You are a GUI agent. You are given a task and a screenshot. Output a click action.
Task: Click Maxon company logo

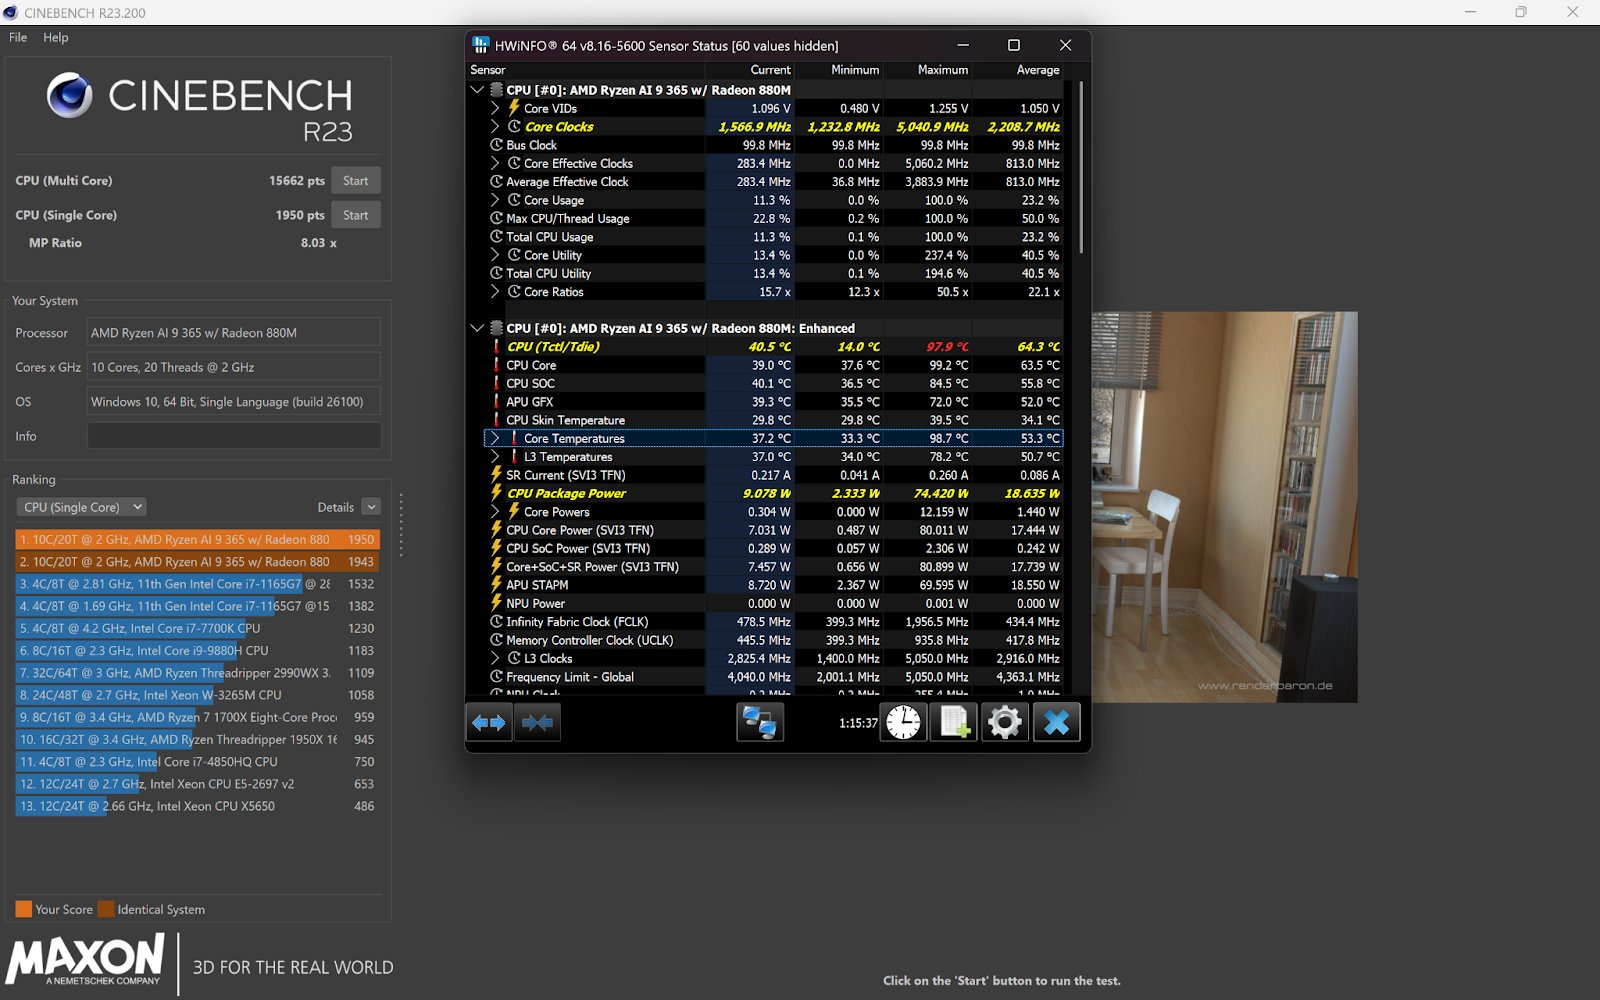point(85,960)
